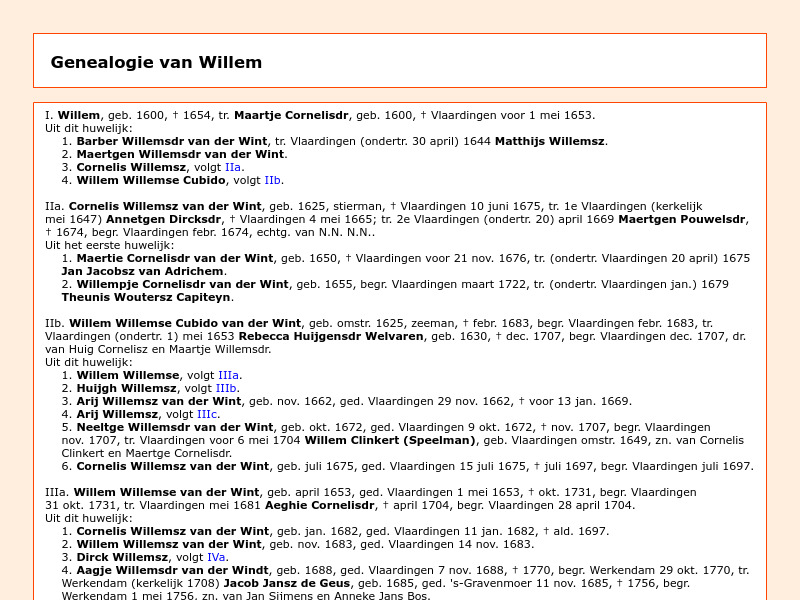Select Maartje Cornelisdr in the first entry
800x600 pixels.
click(x=290, y=115)
